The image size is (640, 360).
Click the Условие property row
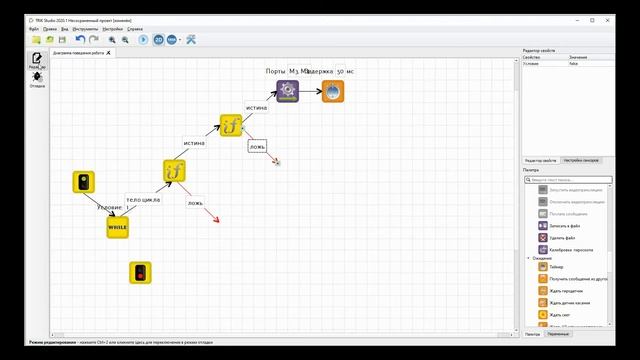click(x=569, y=64)
